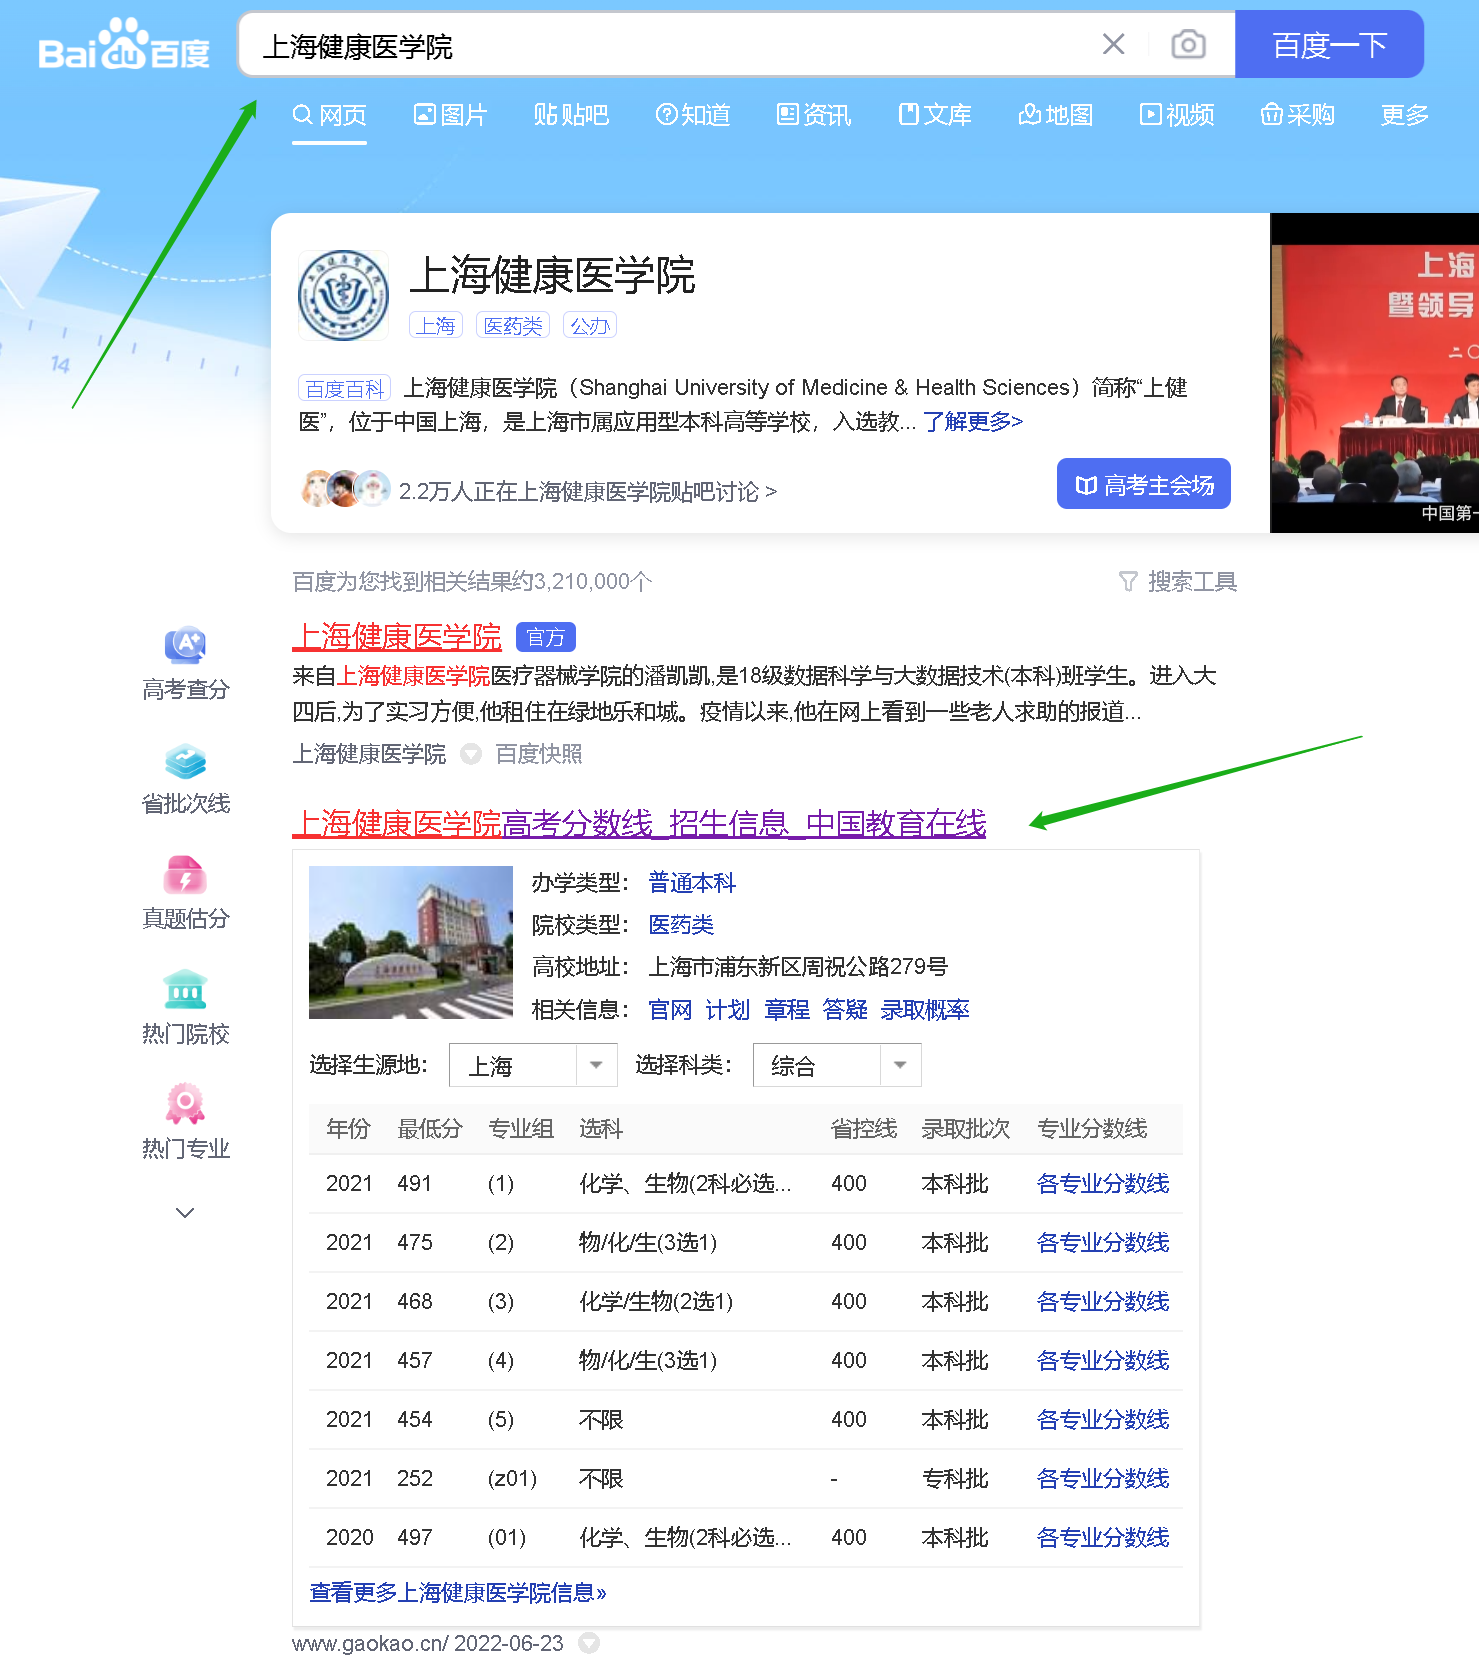Switch to the 图片 tab
The image size is (1479, 1679).
click(450, 116)
